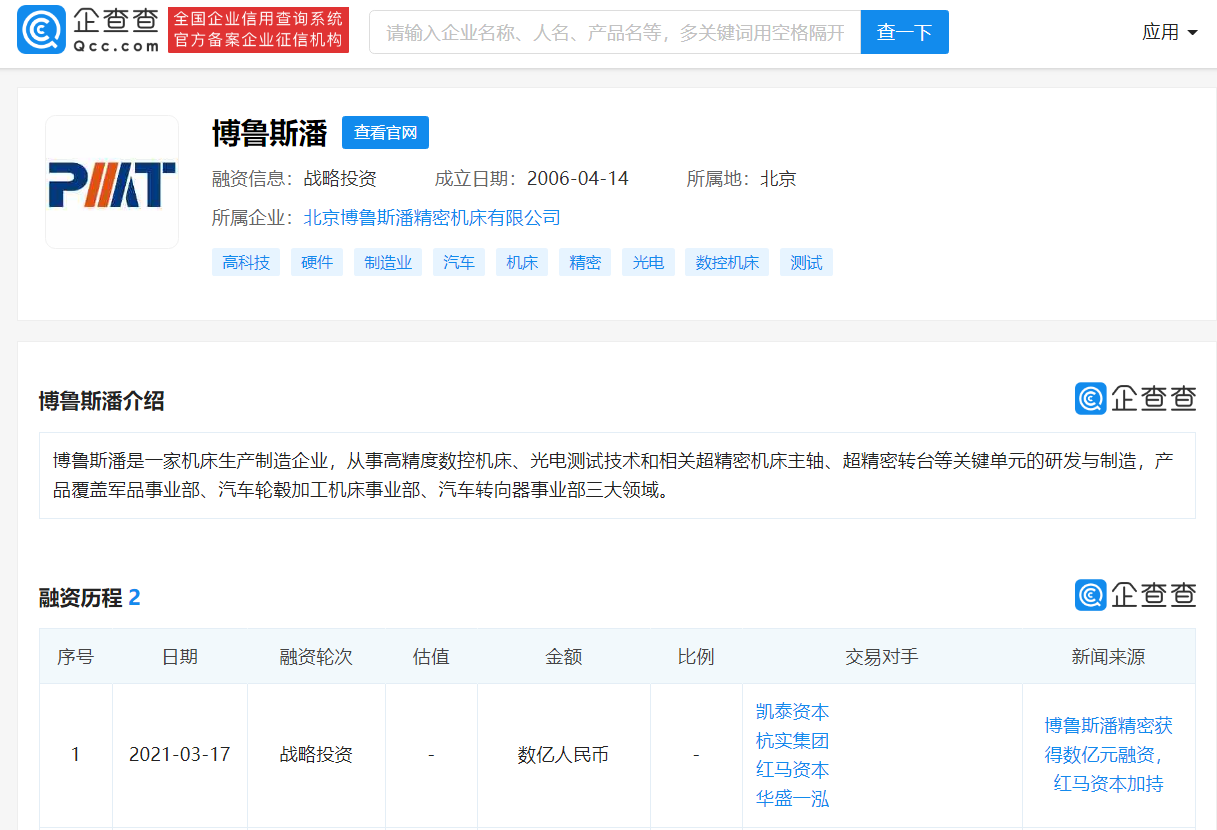This screenshot has width=1217, height=830.
Task: Open news link 博鲁斯潘精密获得数亿元融资
Action: pos(1108,754)
